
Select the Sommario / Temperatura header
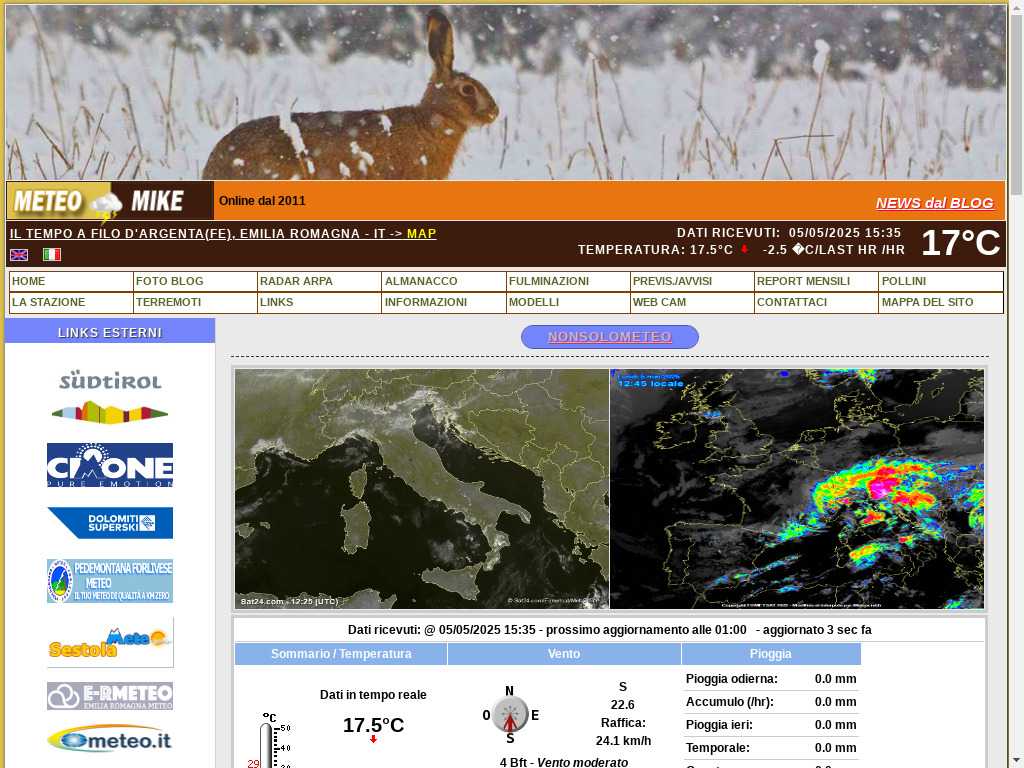pos(341,654)
